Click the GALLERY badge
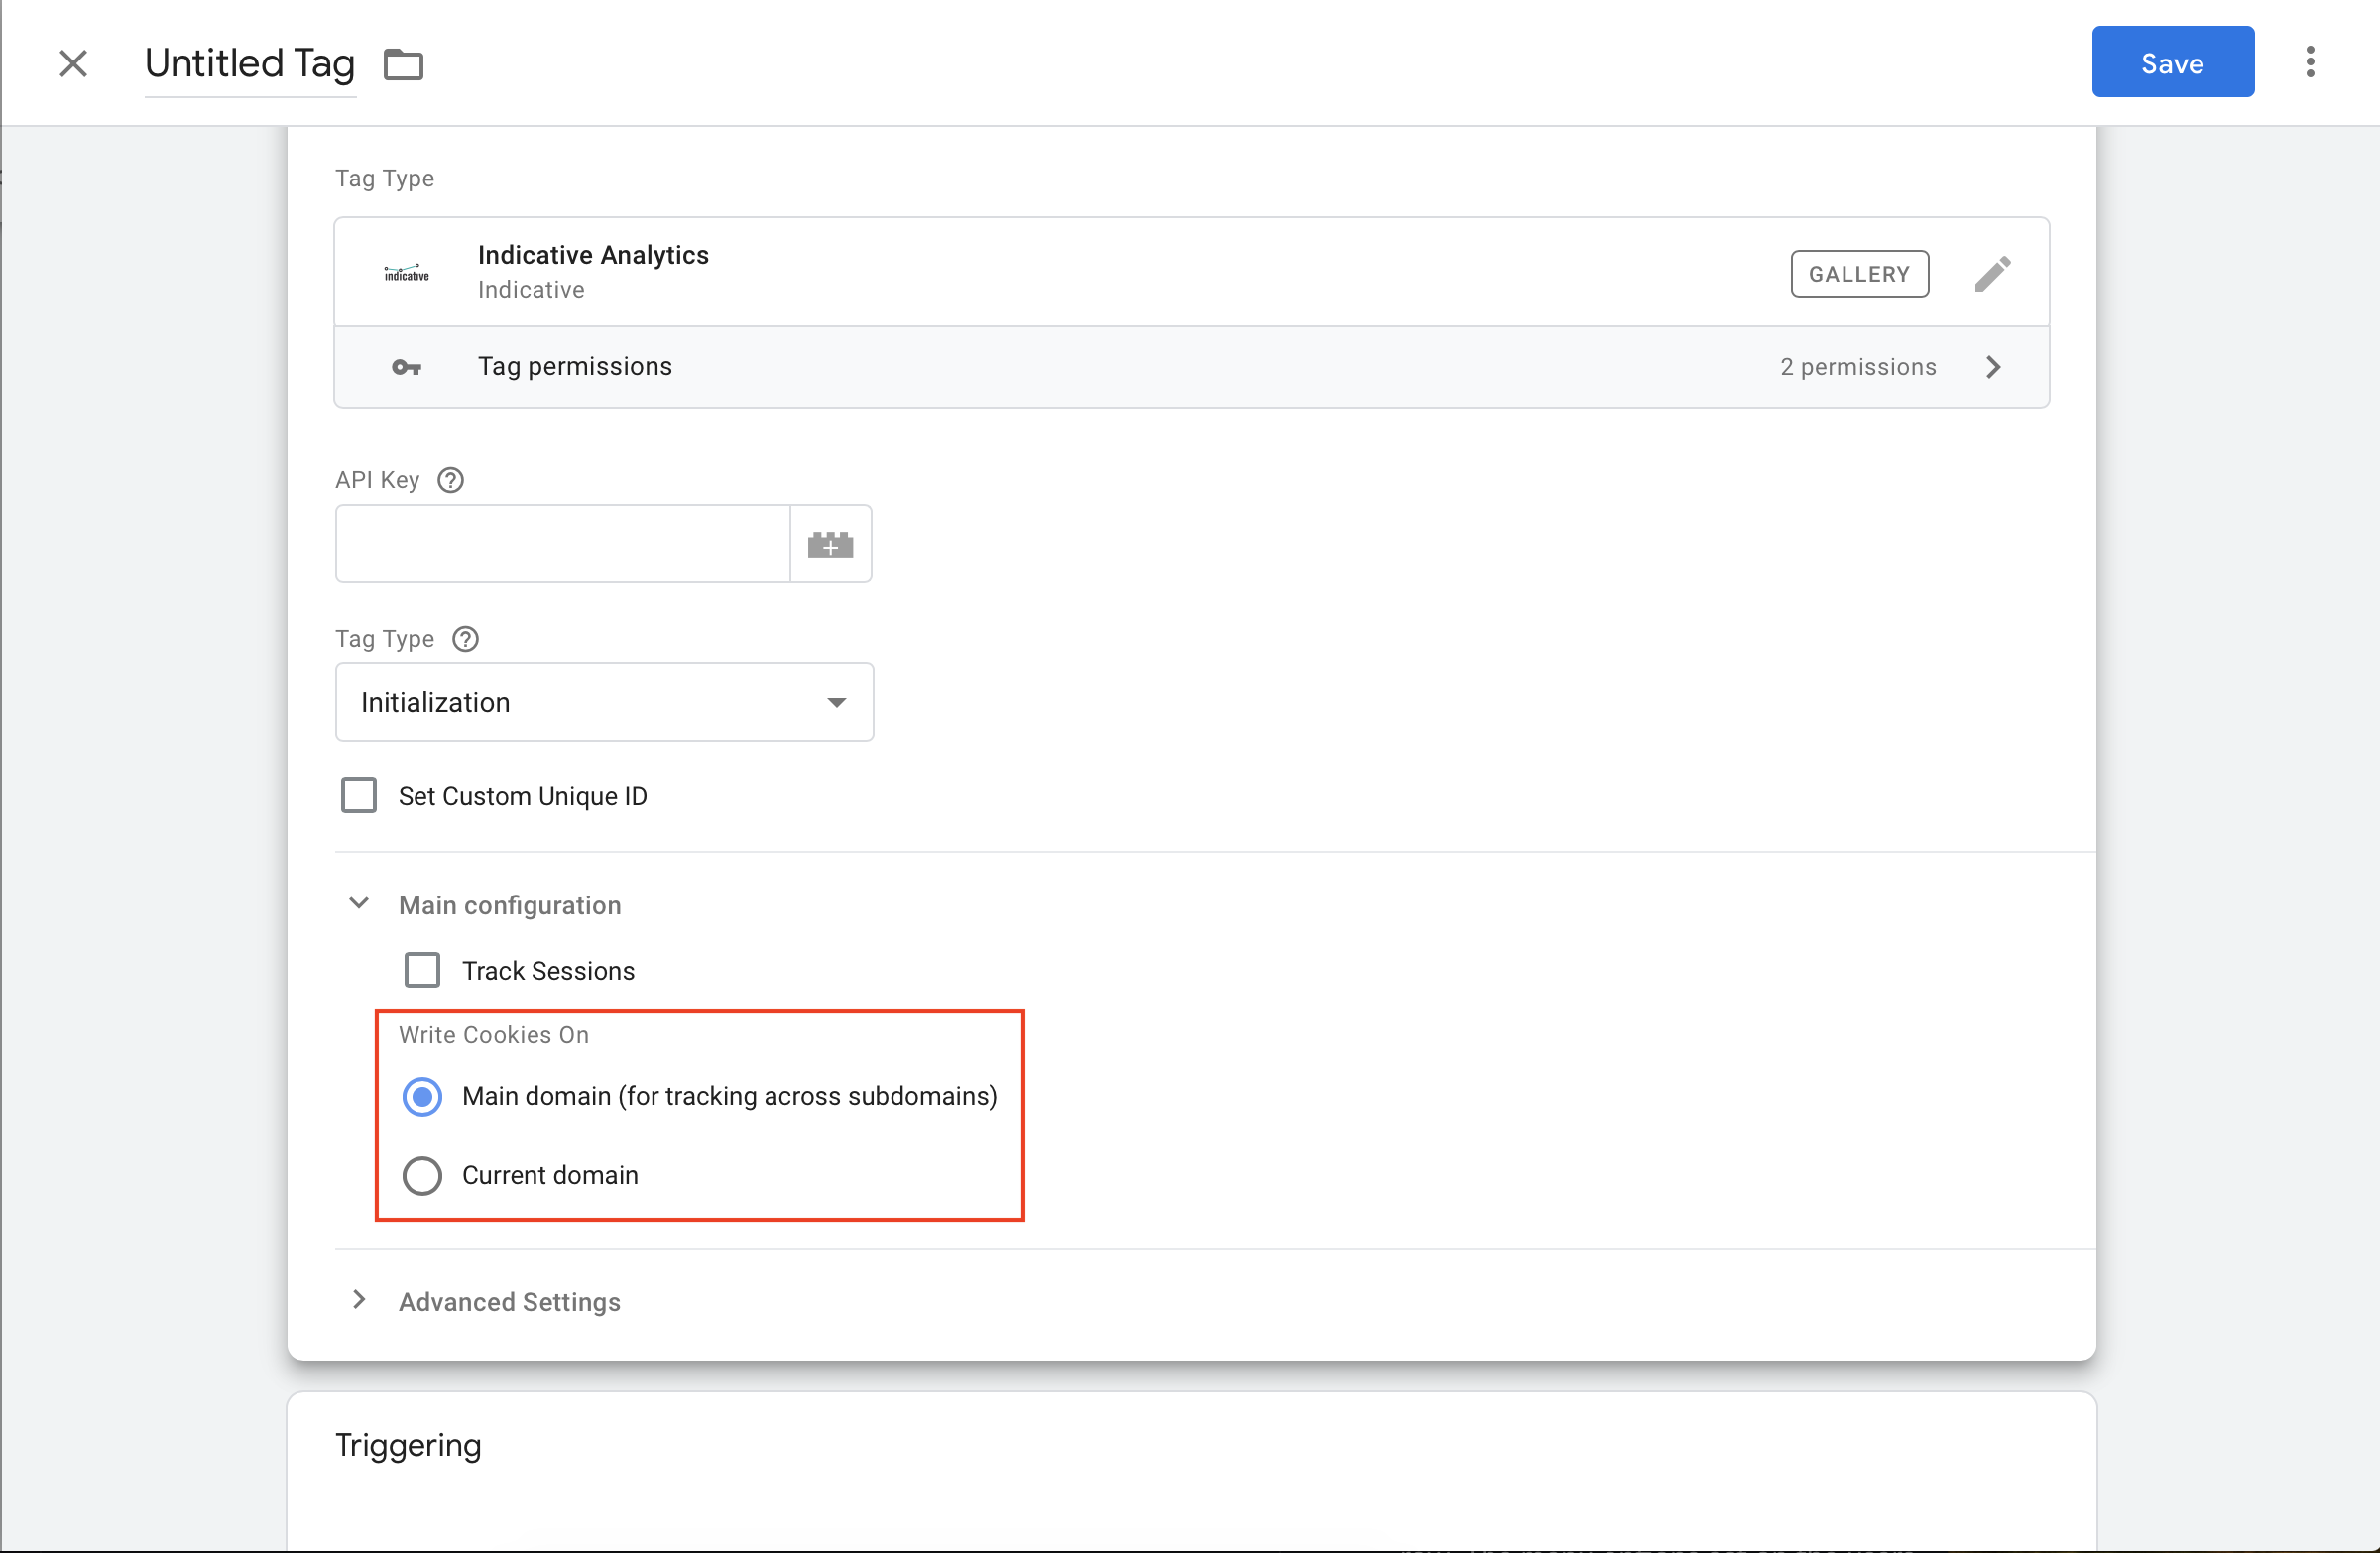Screen dimensions: 2380x1553 point(1859,273)
